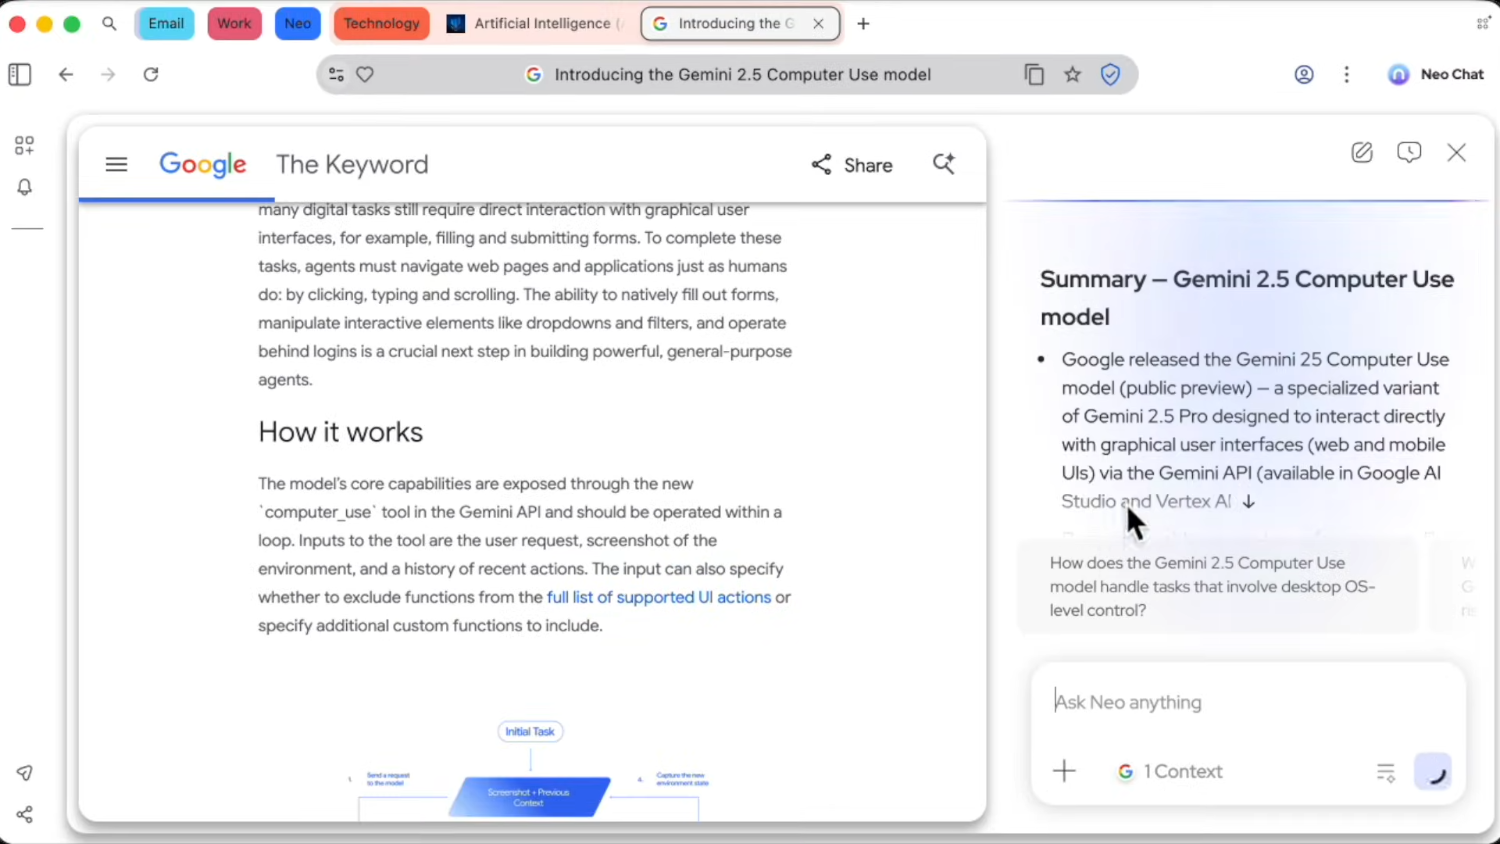This screenshot has width=1500, height=844.
Task: Open the Artificial Intelligence tab
Action: 535,23
